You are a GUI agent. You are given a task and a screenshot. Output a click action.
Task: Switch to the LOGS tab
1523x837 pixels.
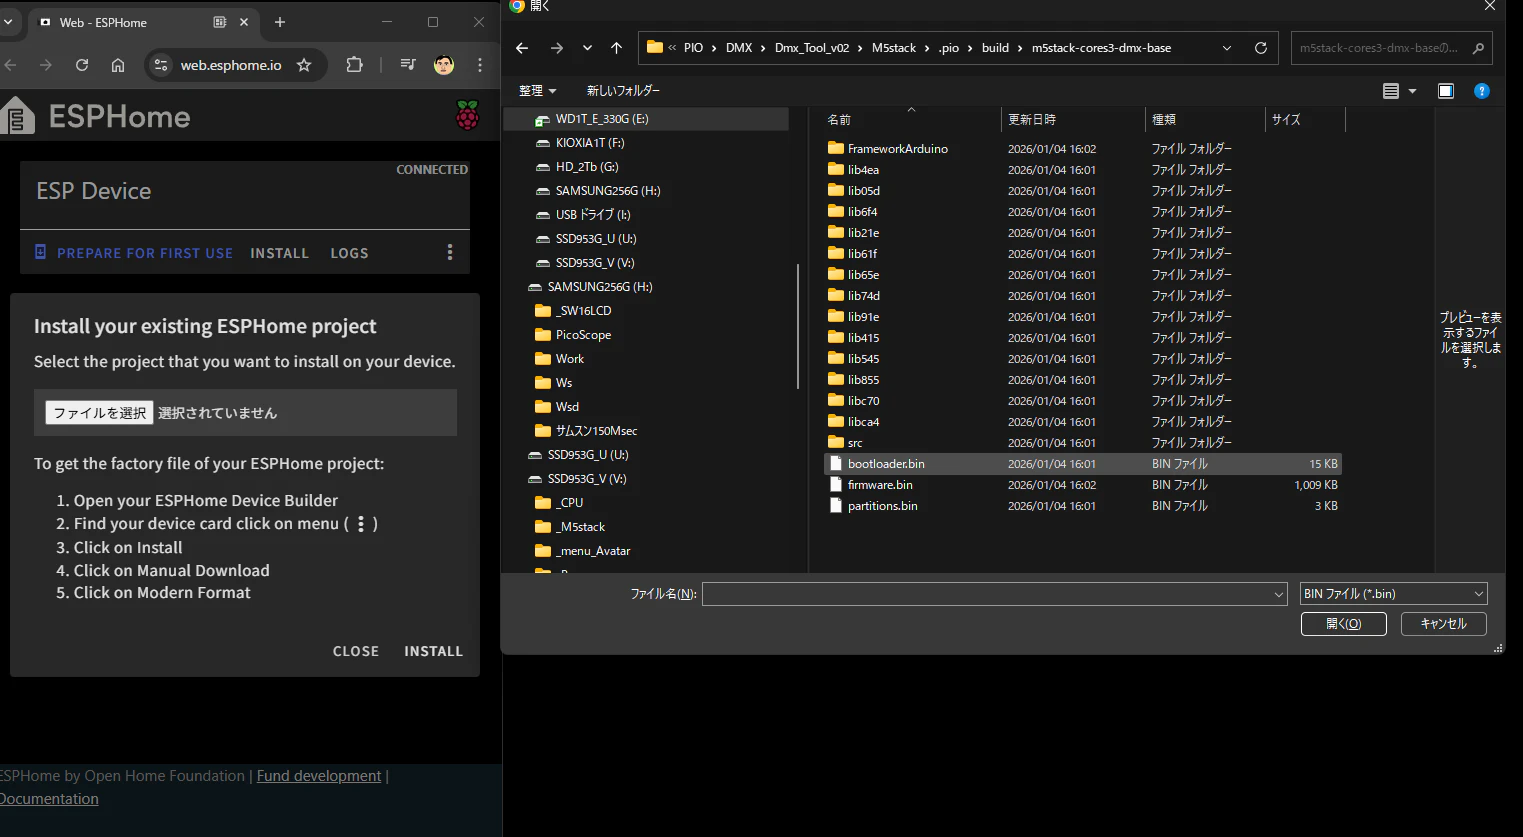pyautogui.click(x=349, y=253)
